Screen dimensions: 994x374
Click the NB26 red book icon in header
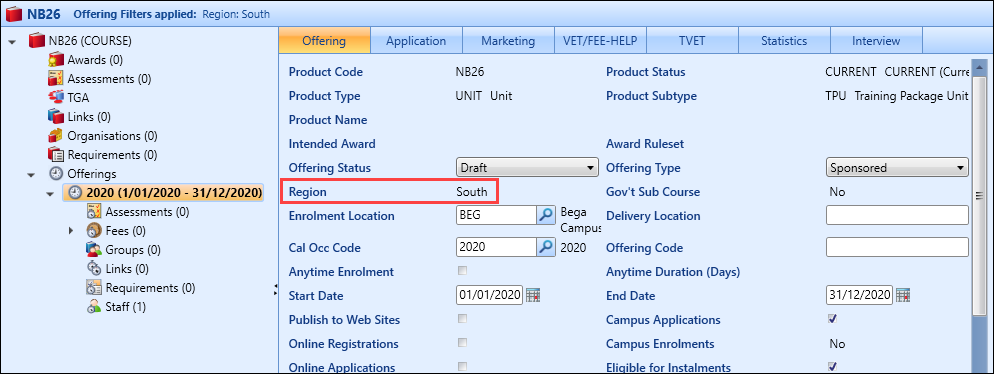click(14, 14)
